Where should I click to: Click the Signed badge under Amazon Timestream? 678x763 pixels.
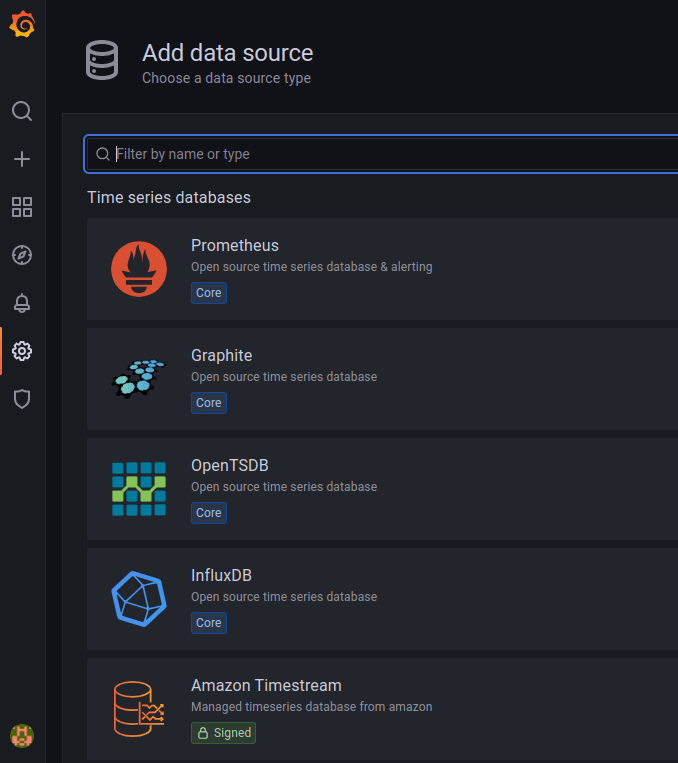pos(223,733)
